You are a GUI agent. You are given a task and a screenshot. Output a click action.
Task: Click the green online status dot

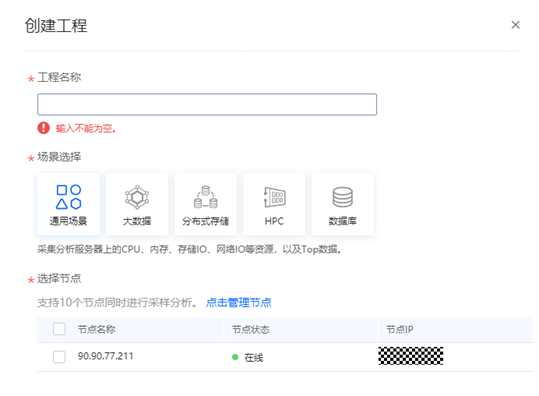click(235, 357)
